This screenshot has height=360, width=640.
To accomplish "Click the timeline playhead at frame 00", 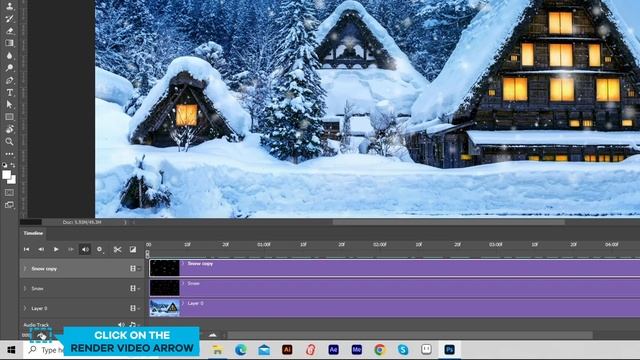I will click(x=147, y=254).
